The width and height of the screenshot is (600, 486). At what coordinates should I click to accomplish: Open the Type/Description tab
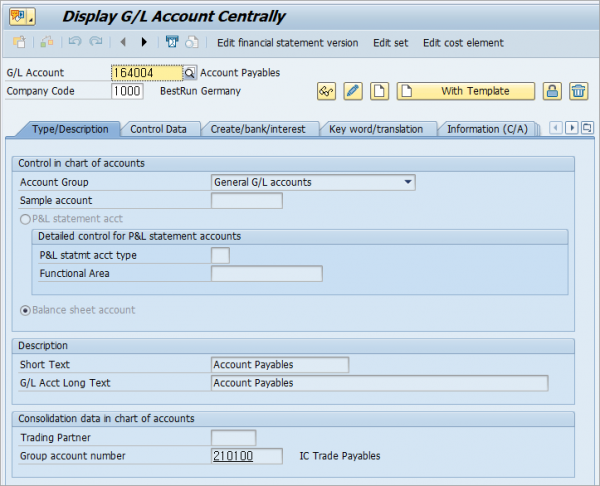point(70,129)
